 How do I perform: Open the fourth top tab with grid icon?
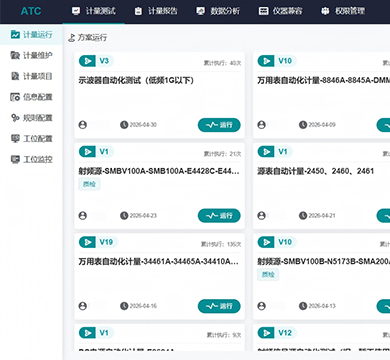click(x=280, y=11)
